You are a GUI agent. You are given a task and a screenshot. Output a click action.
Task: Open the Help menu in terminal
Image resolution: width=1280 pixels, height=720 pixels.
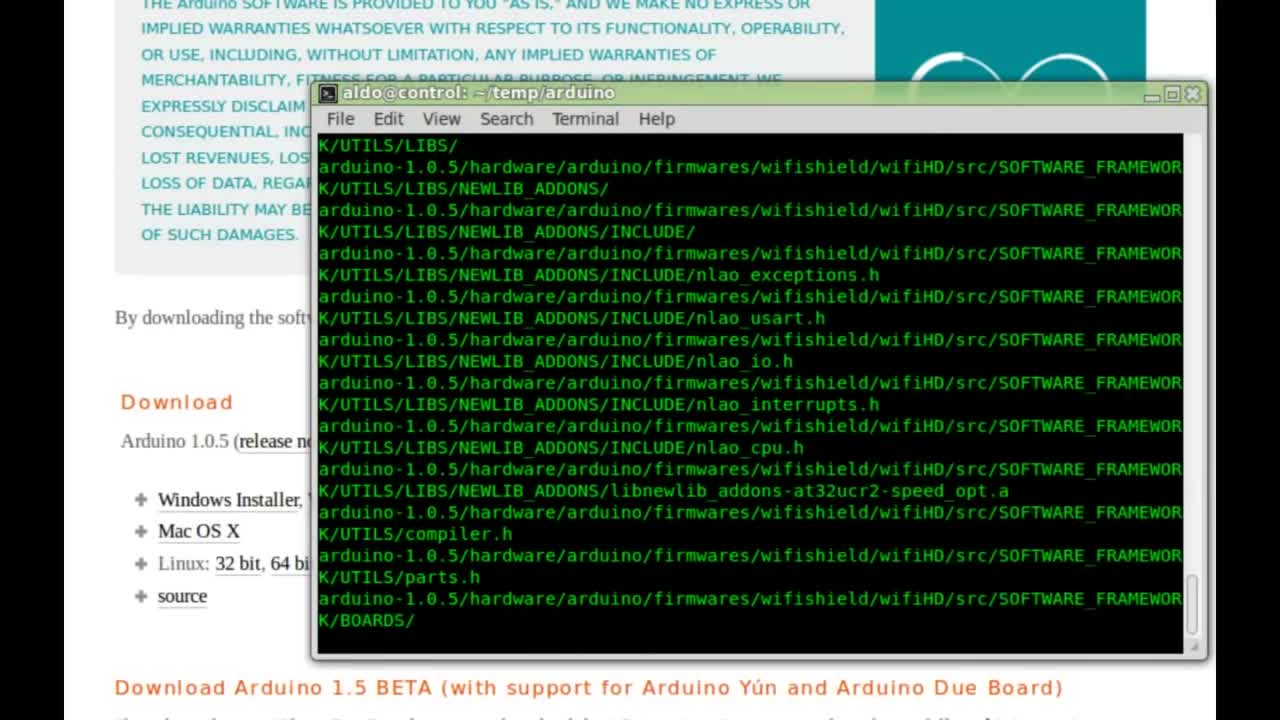pos(656,118)
